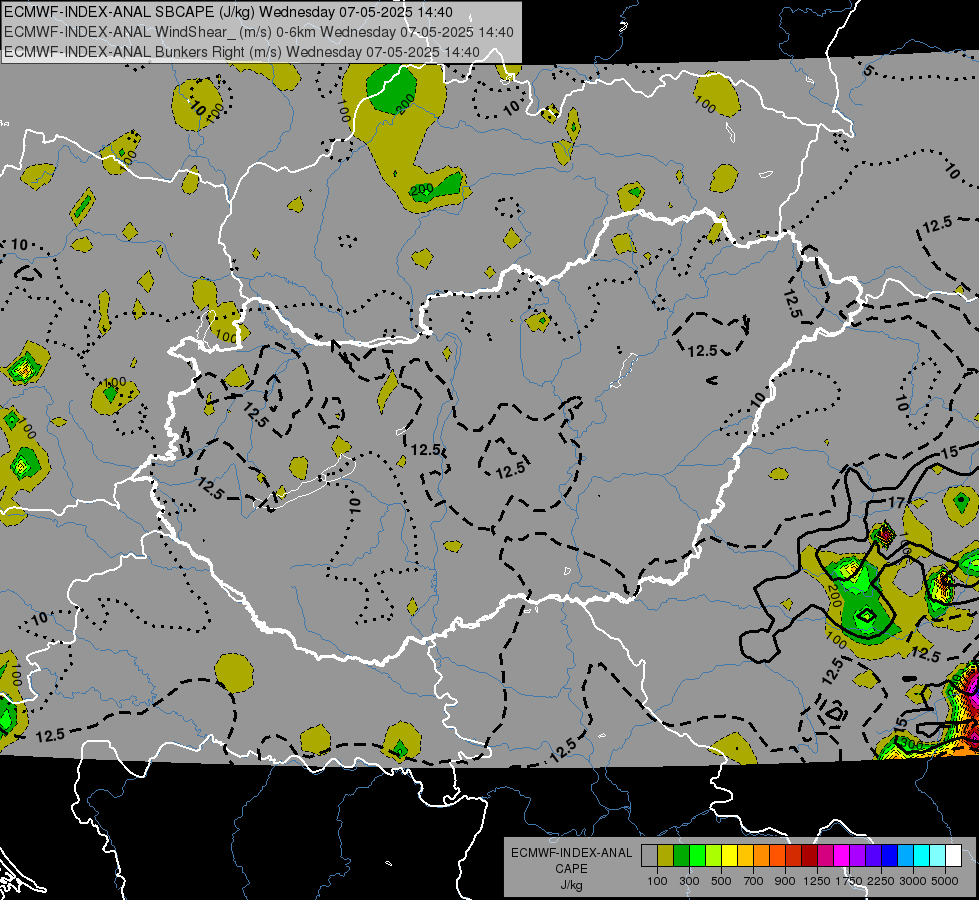Click the white swatch at legend end
This screenshot has height=900, width=979.
[954, 856]
